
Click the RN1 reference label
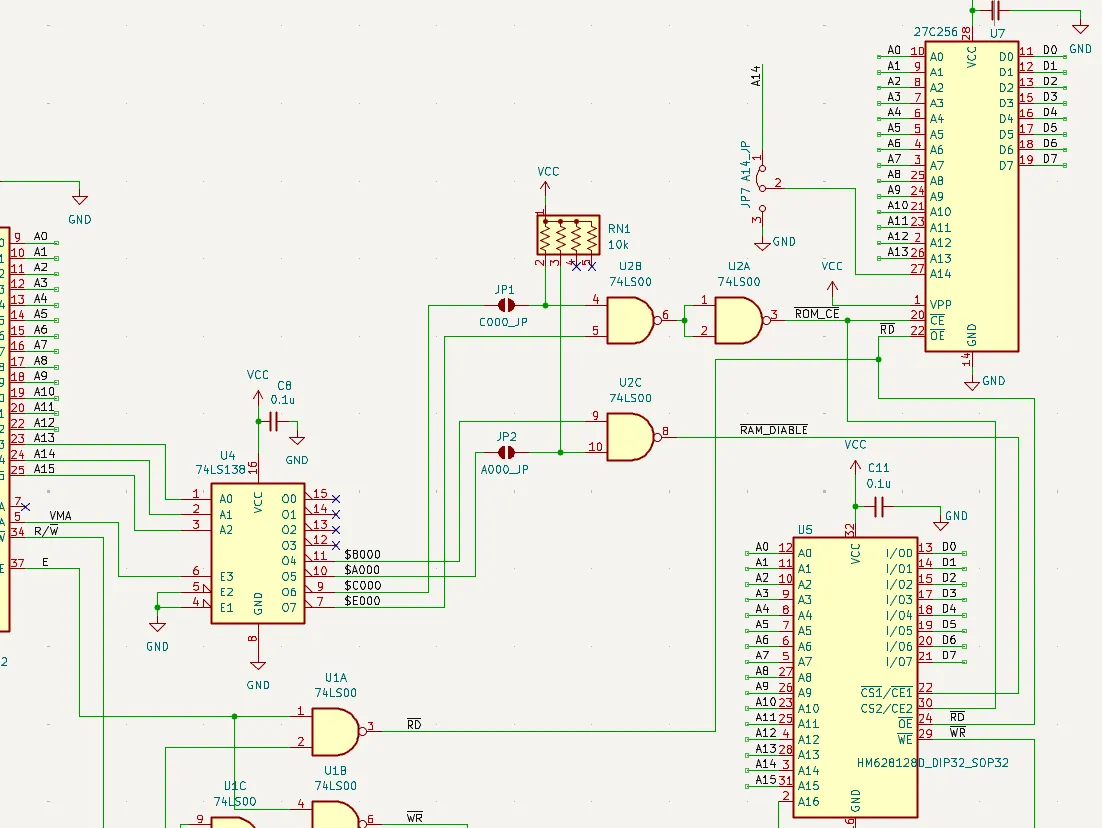[619, 229]
